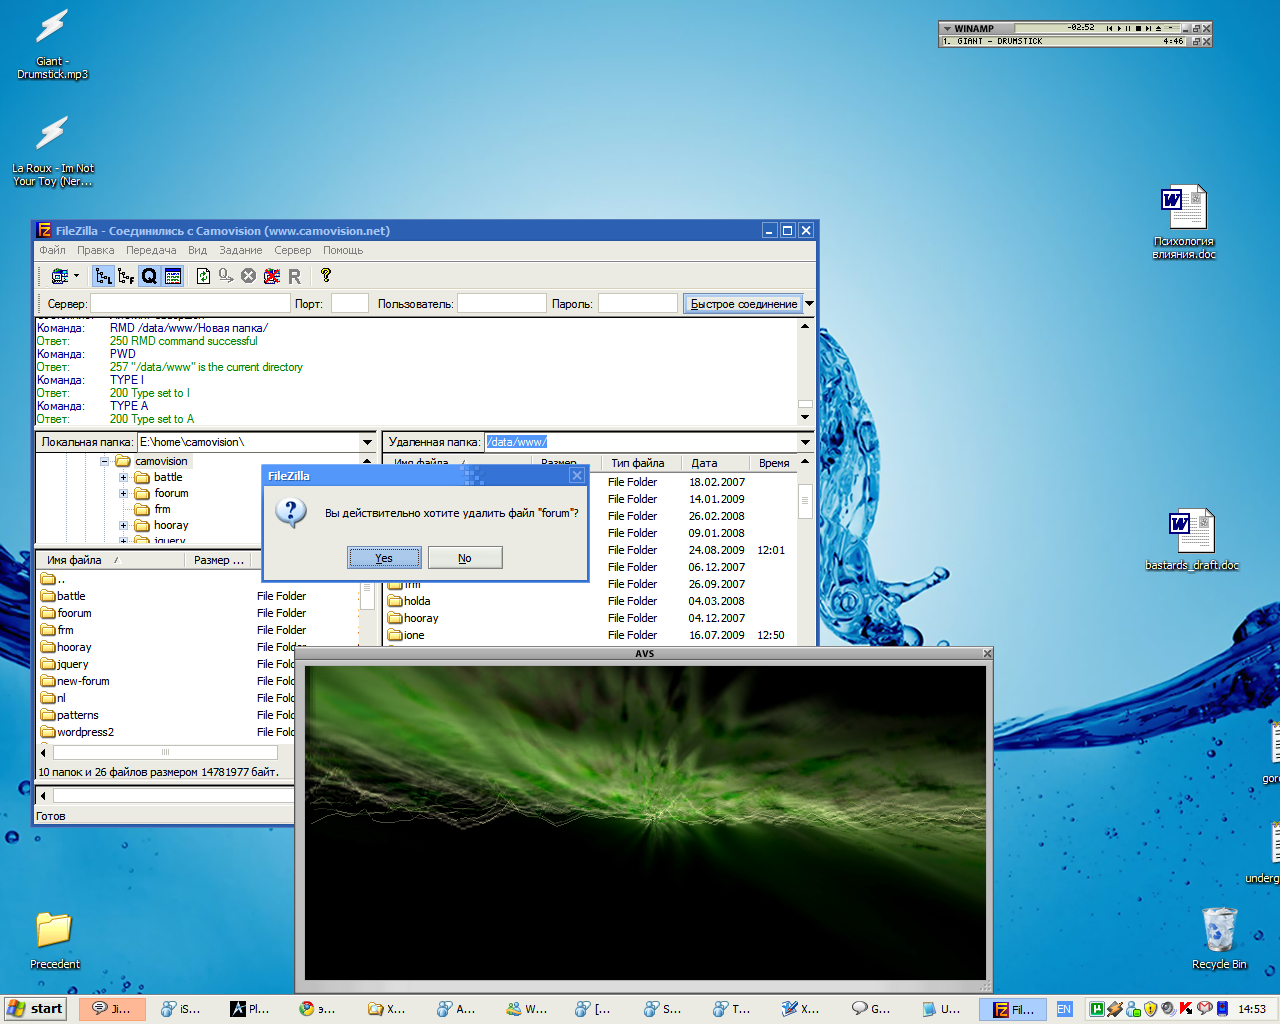
Task: Toggle the transfer queue display icon
Action: (x=149, y=276)
